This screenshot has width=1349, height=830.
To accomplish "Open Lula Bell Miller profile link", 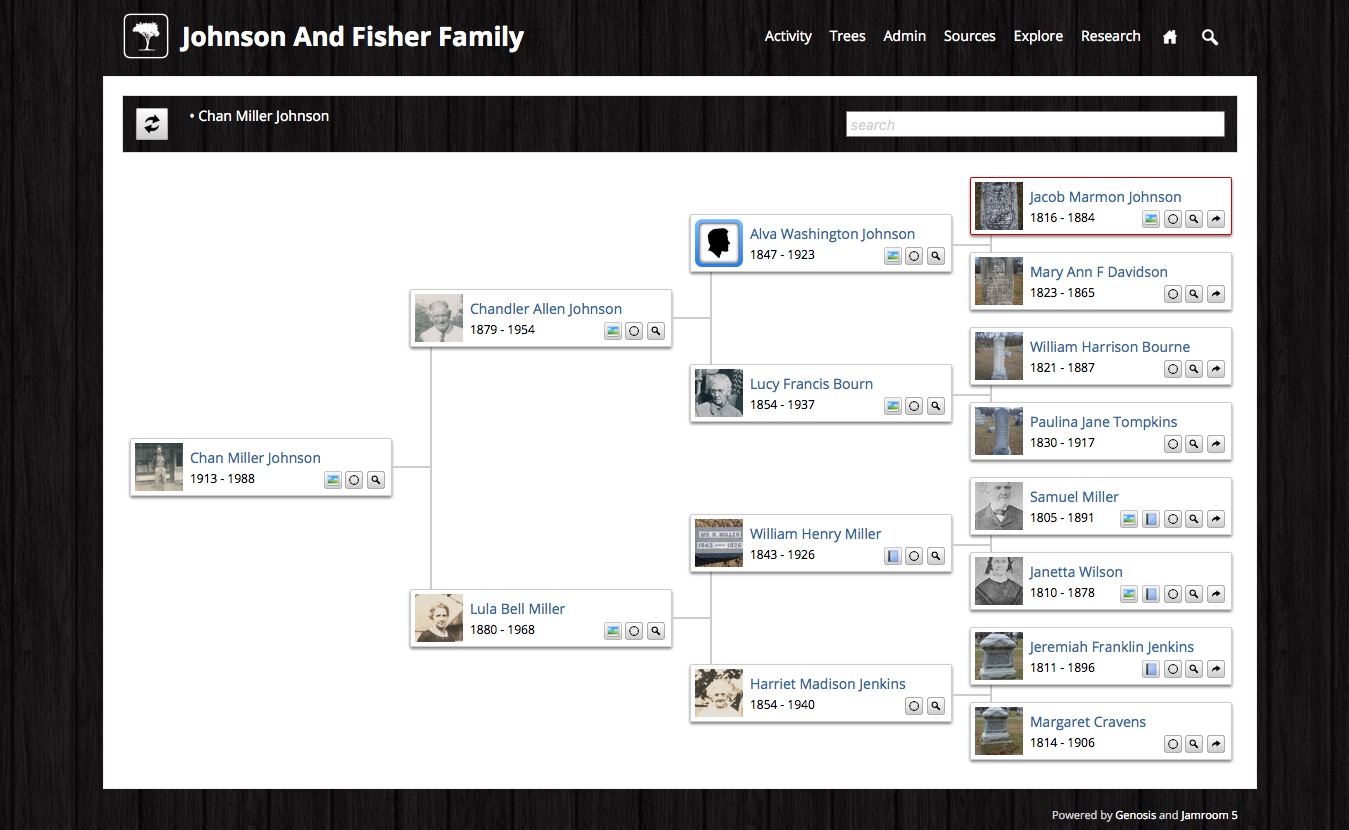I will 517,609.
